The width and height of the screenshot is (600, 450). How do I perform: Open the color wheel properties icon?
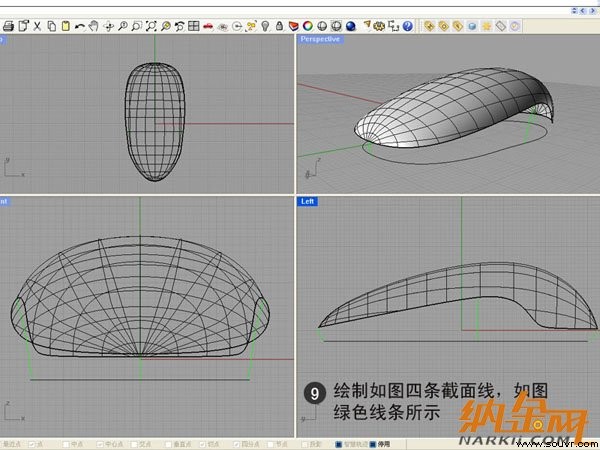click(308, 26)
